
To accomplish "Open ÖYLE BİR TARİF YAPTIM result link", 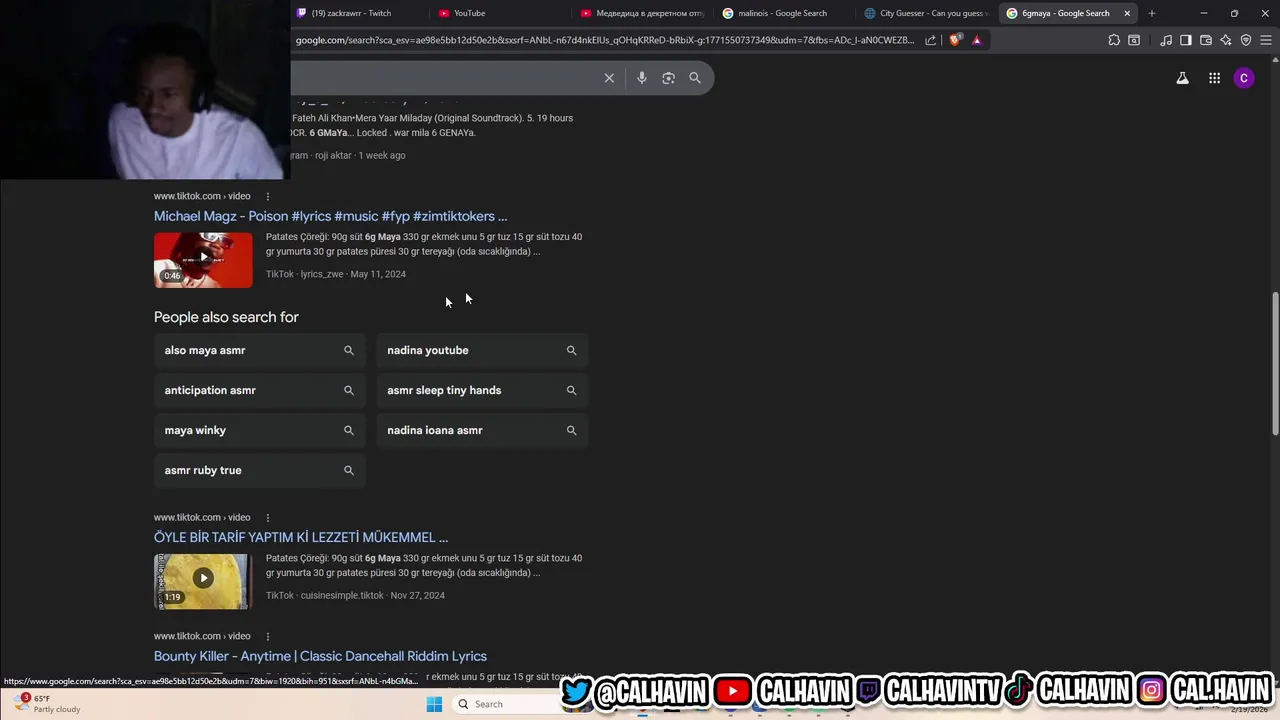I will (301, 537).
